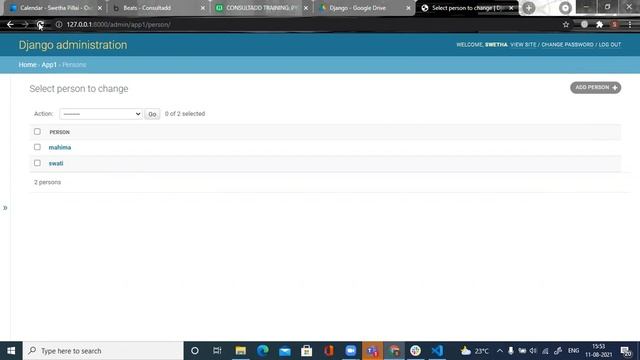Open Office app from taskbar
Viewport: 640px width, 360px height.
329,351
